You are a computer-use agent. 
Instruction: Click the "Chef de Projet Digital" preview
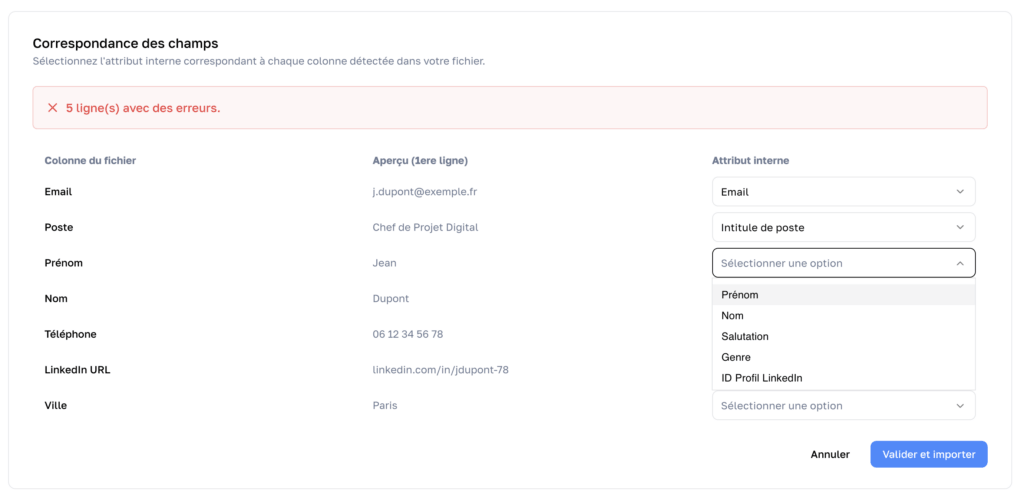click(425, 227)
